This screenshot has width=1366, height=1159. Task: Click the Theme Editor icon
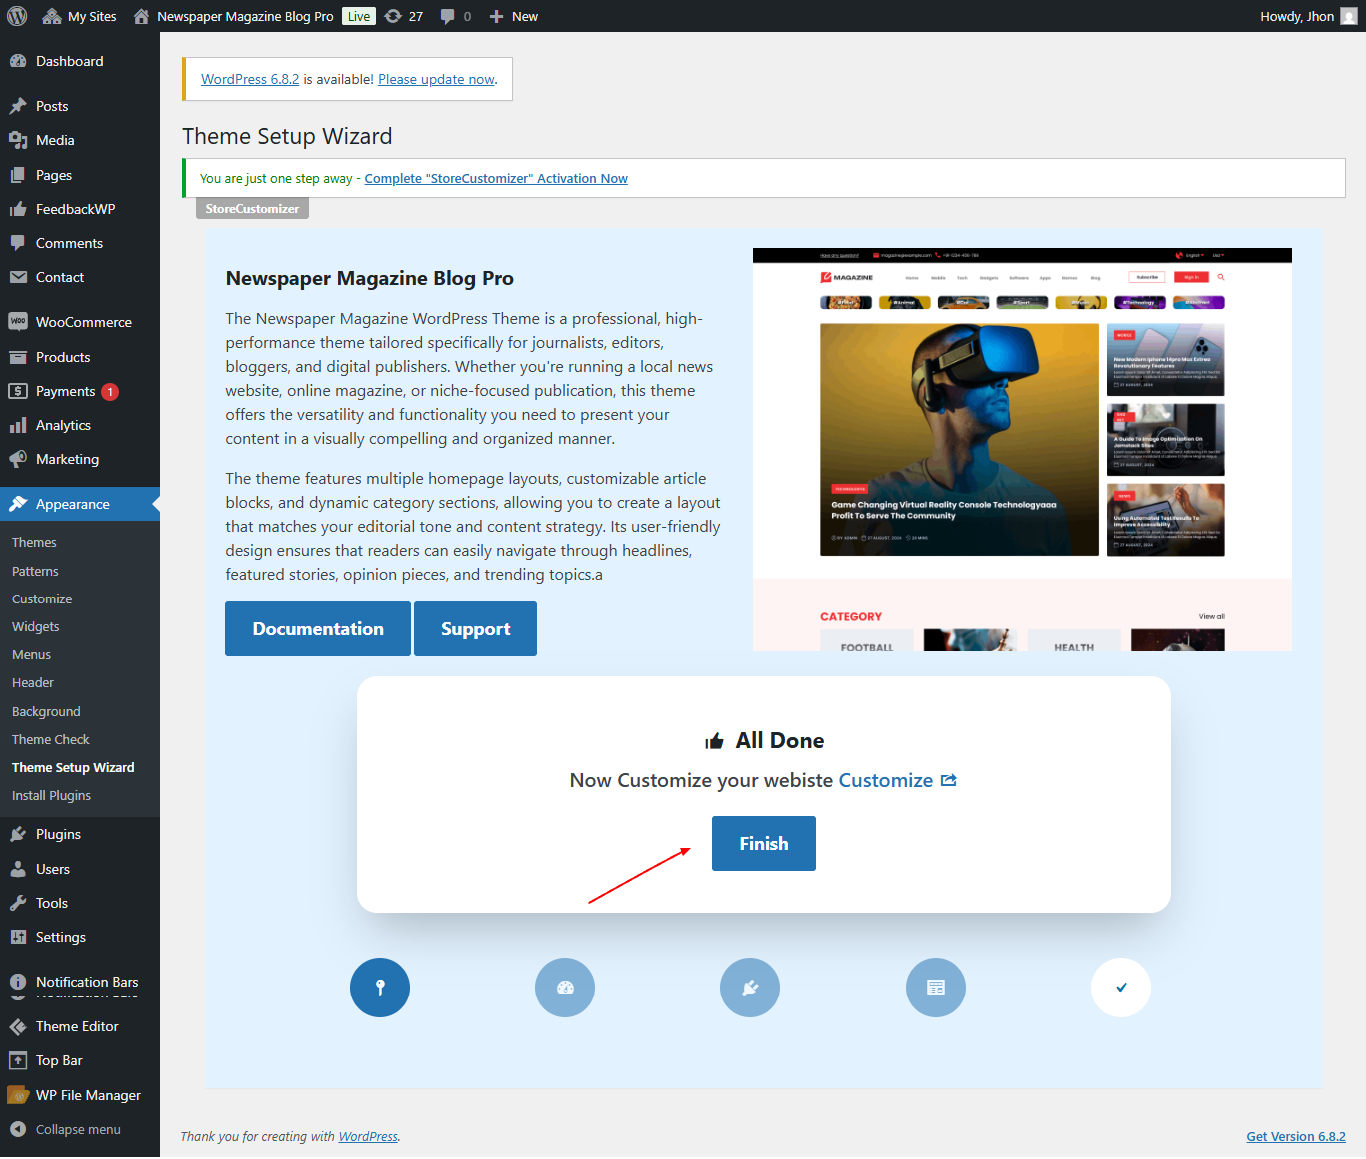tap(18, 1026)
